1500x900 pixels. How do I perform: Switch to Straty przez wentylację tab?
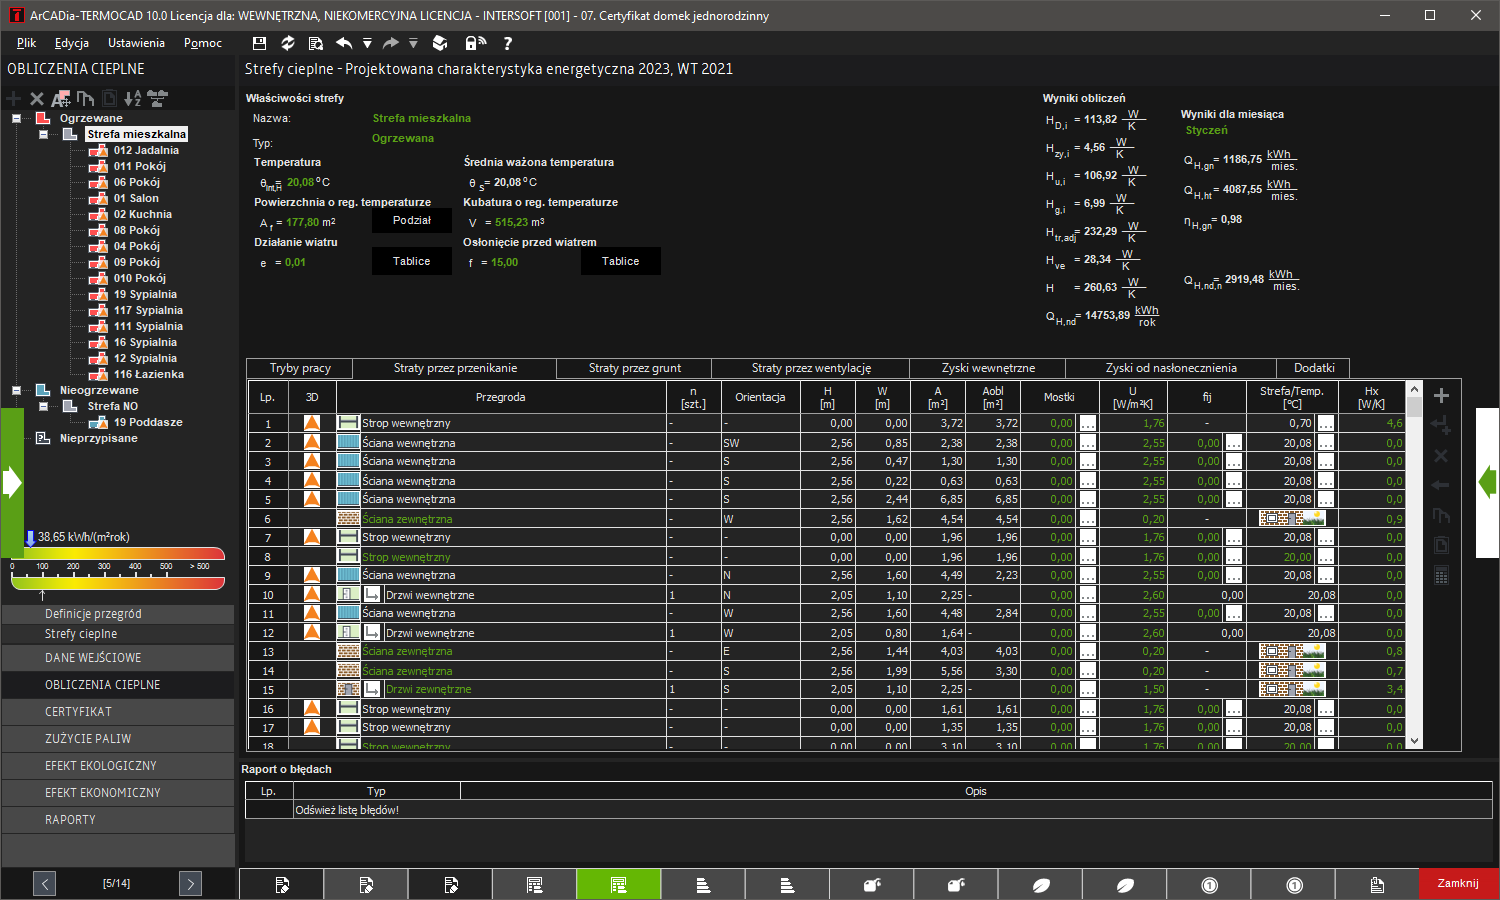pyautogui.click(x=811, y=368)
